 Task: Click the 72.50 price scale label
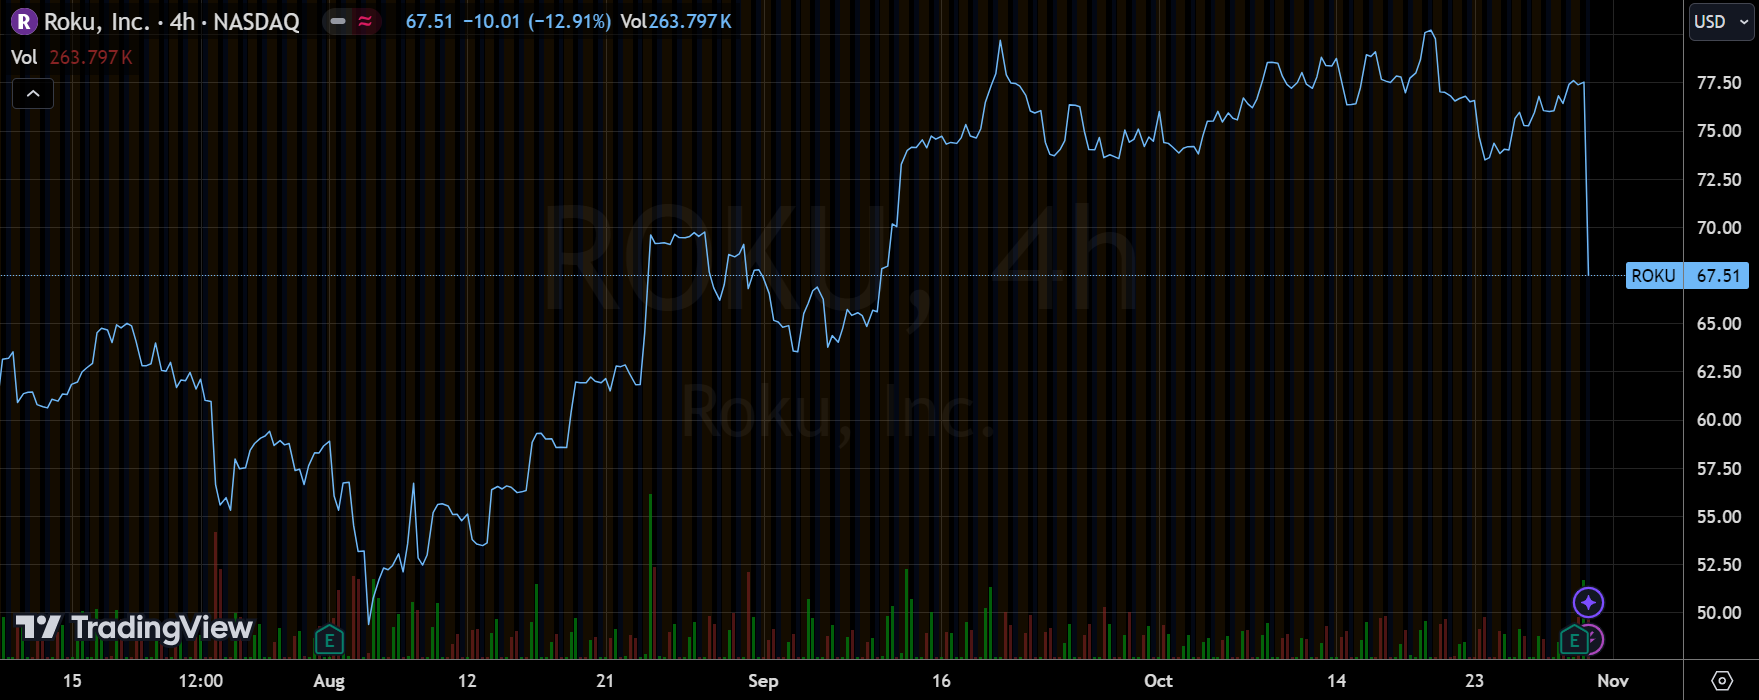tap(1719, 180)
